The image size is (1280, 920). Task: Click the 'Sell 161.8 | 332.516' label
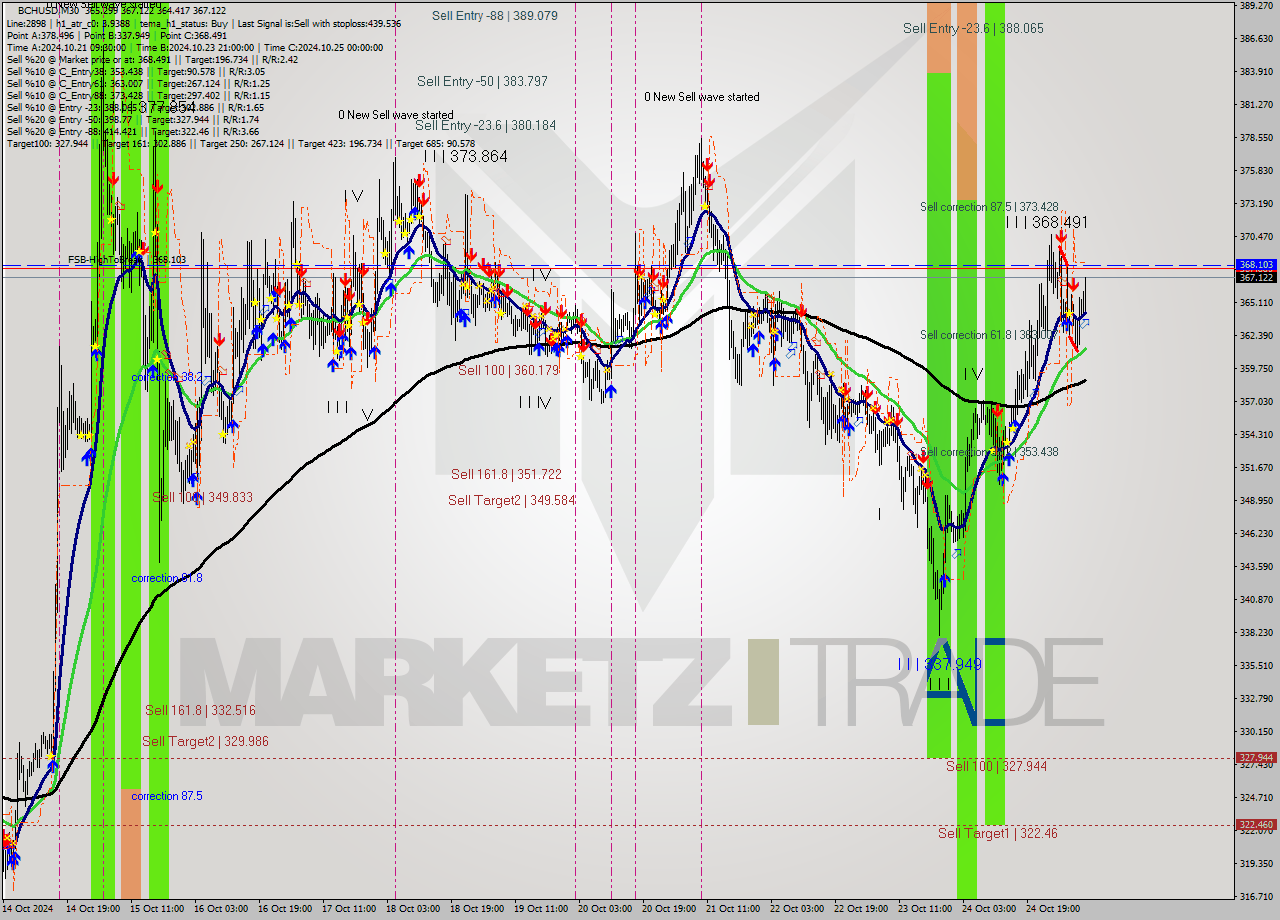pyautogui.click(x=200, y=710)
